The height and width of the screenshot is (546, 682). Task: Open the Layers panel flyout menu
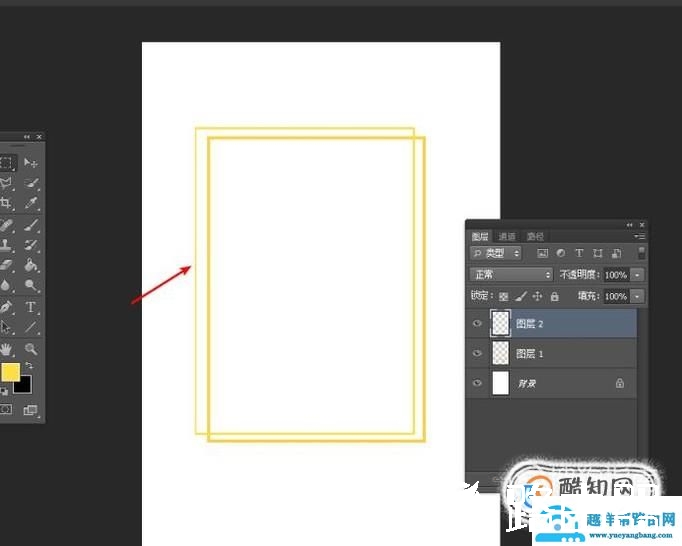click(x=639, y=236)
